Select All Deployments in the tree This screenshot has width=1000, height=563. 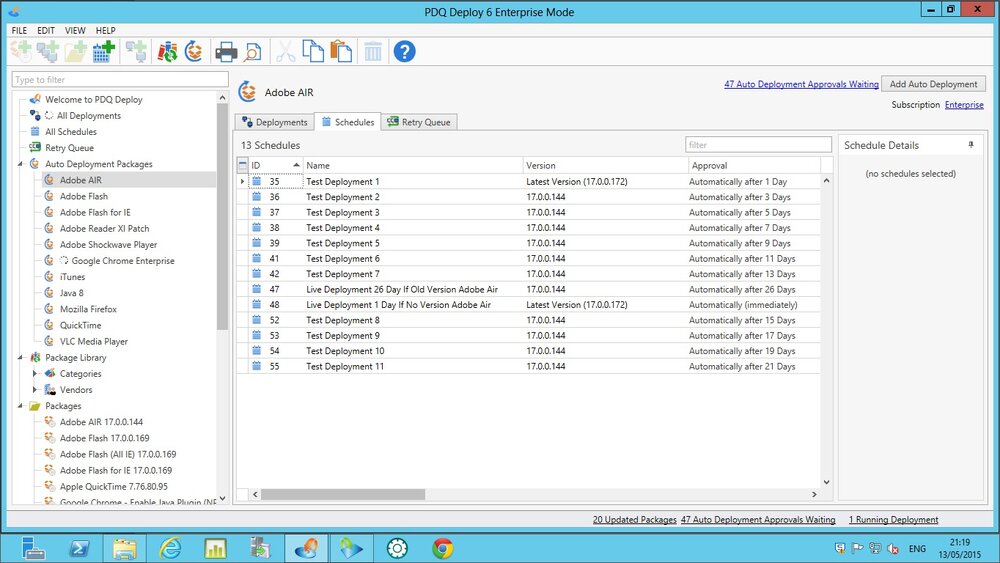pyautogui.click(x=89, y=115)
